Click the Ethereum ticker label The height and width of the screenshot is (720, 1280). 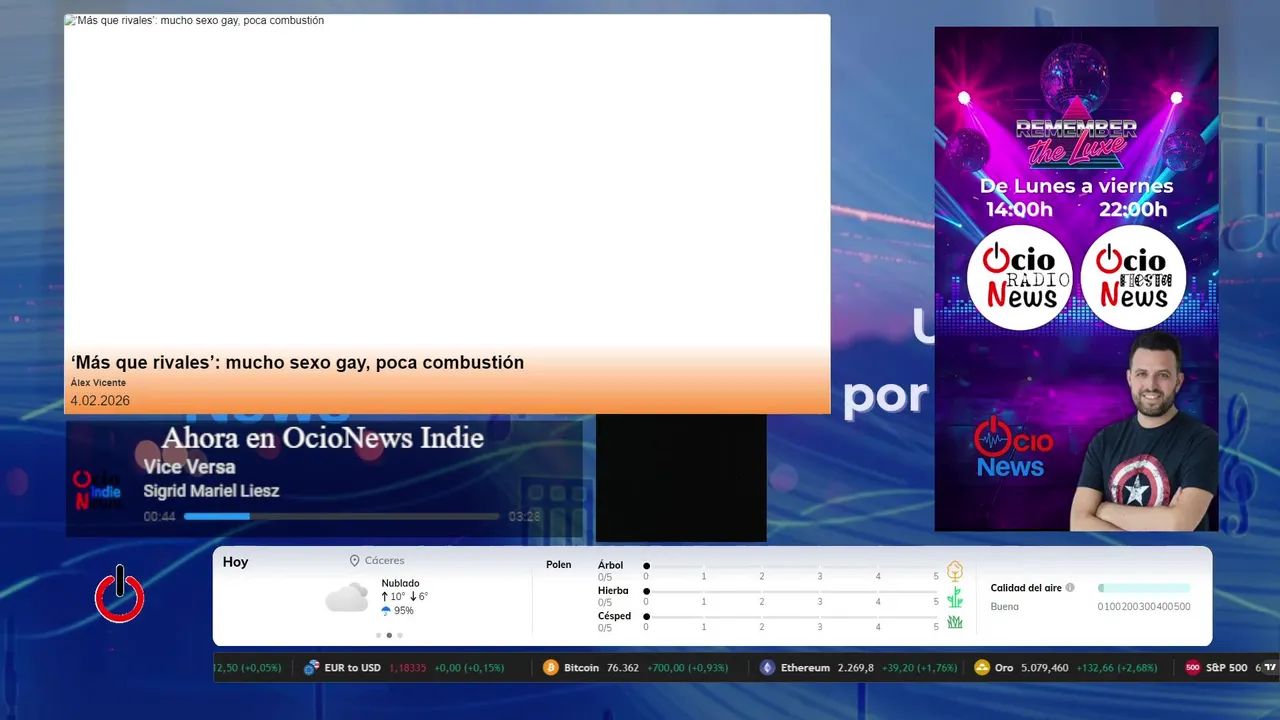pos(805,668)
